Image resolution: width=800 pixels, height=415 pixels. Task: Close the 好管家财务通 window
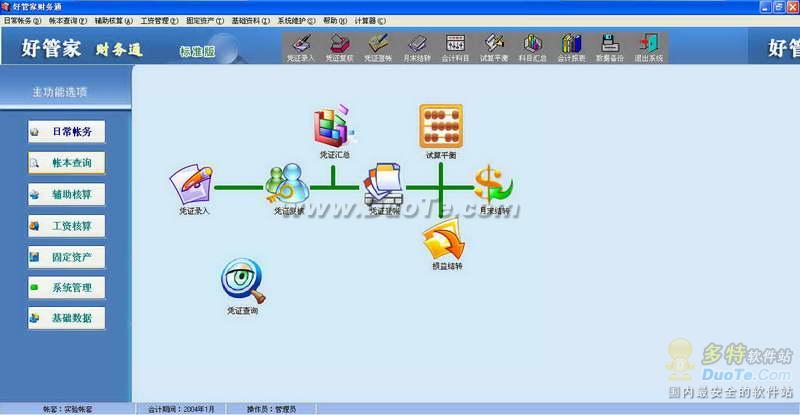pos(793,7)
